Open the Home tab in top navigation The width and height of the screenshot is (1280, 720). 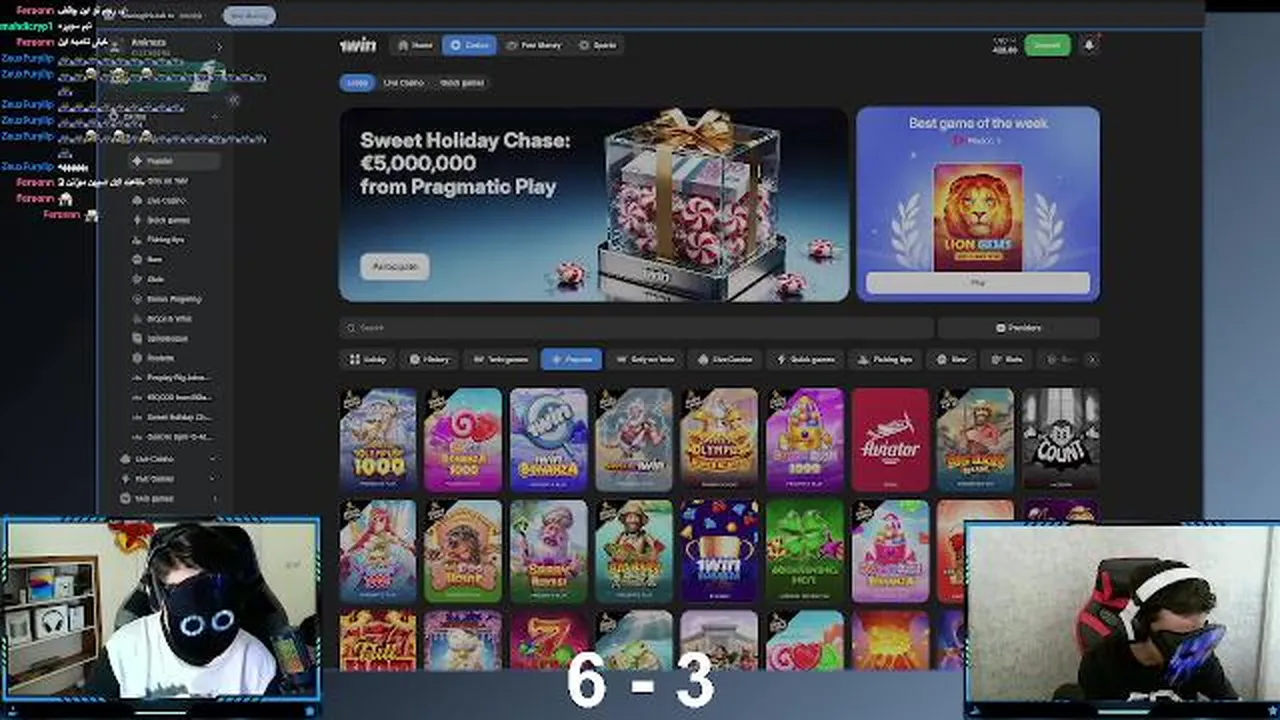tap(415, 45)
